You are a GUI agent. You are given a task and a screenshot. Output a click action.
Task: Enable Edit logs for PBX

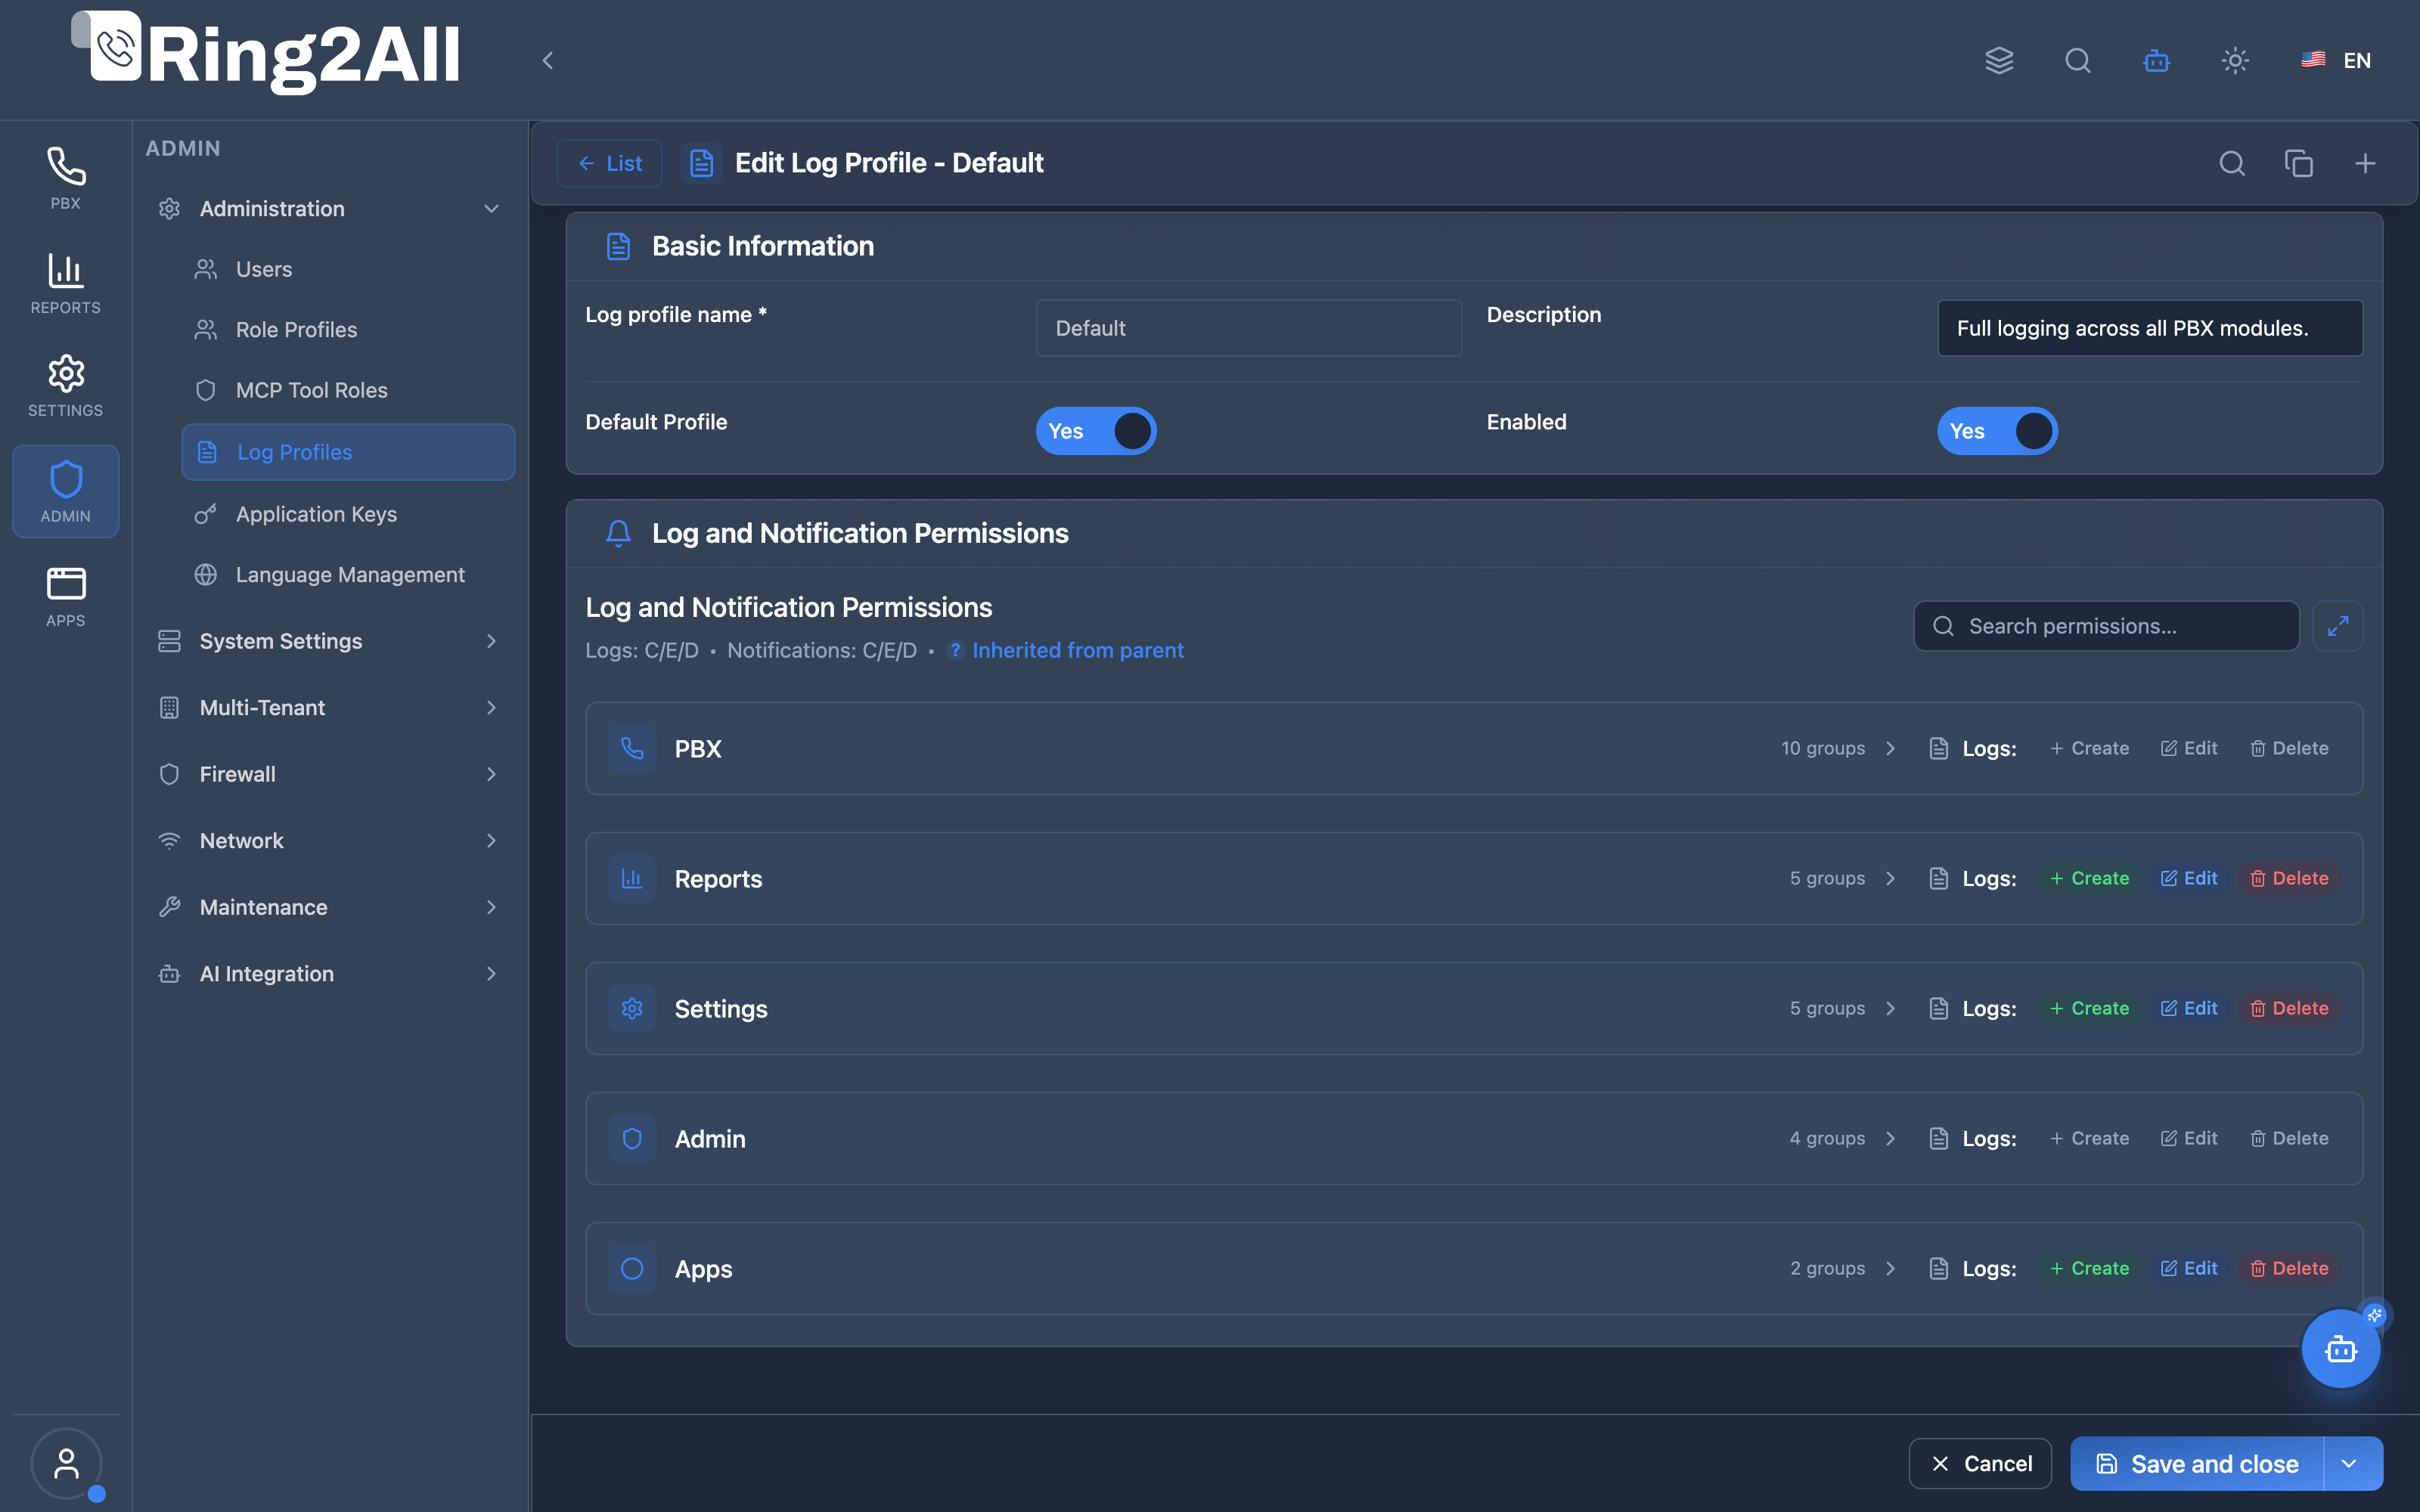pos(2189,748)
